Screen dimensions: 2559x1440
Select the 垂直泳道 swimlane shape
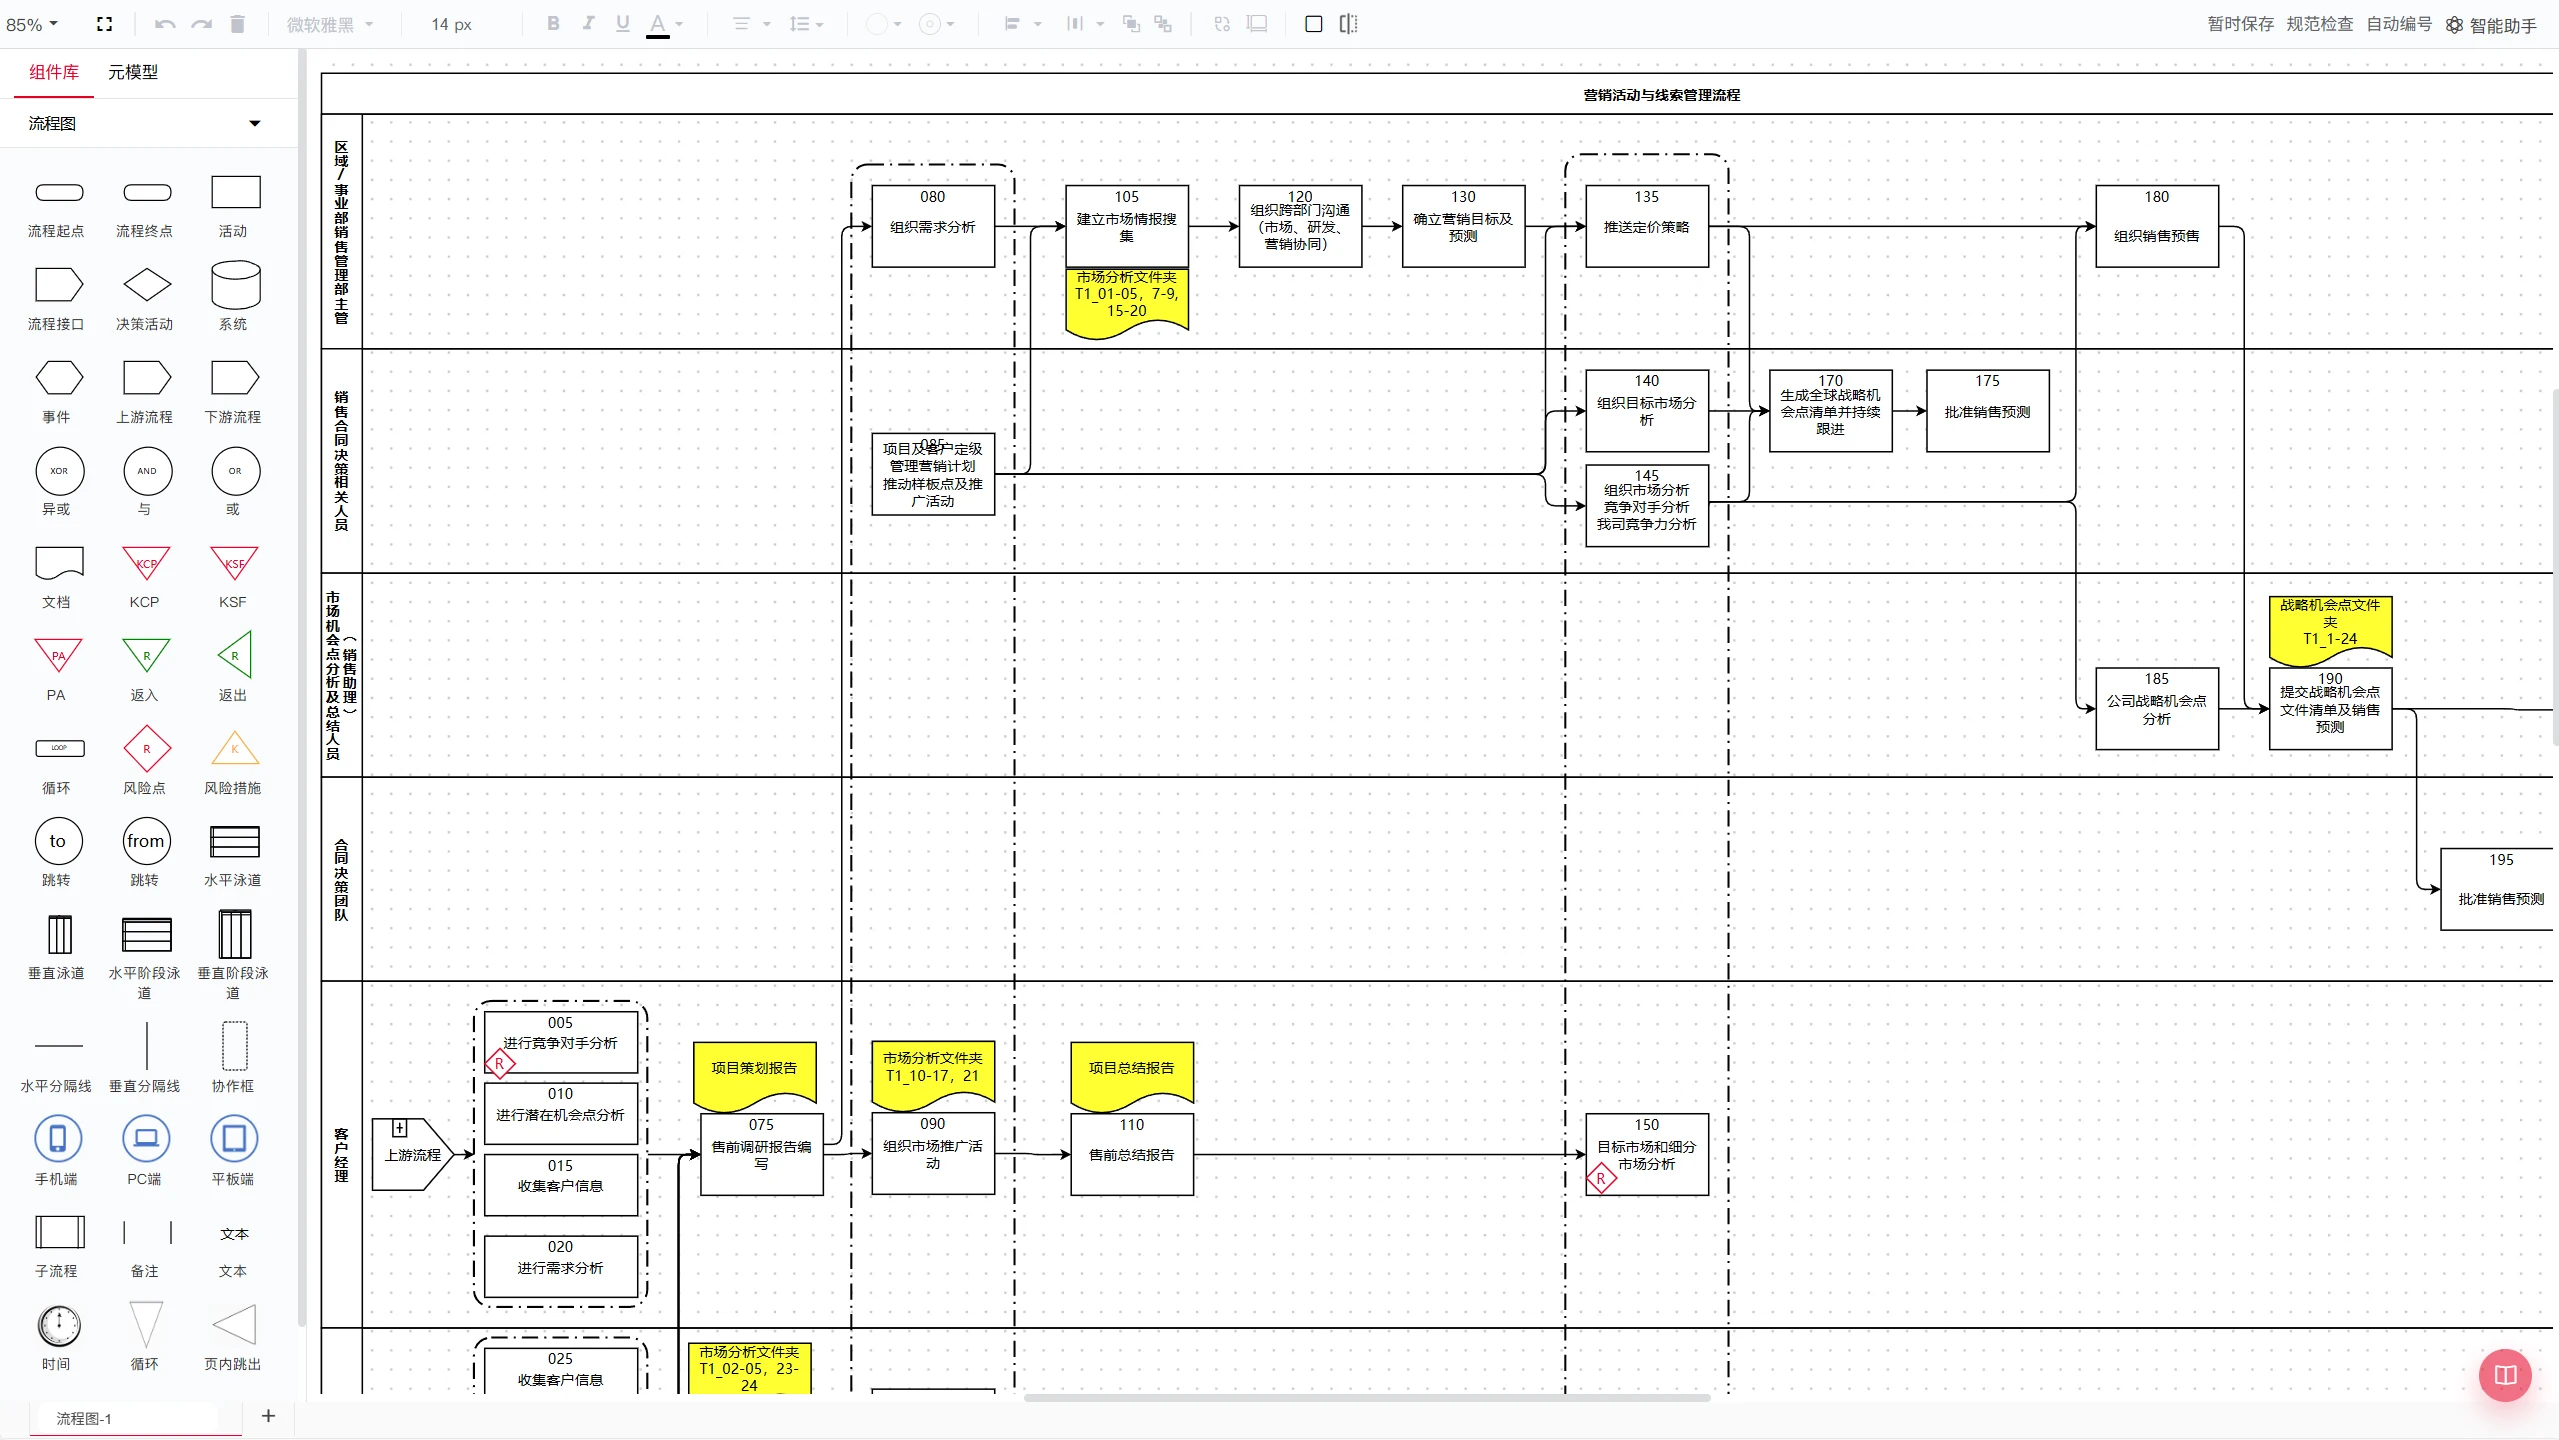(59, 935)
